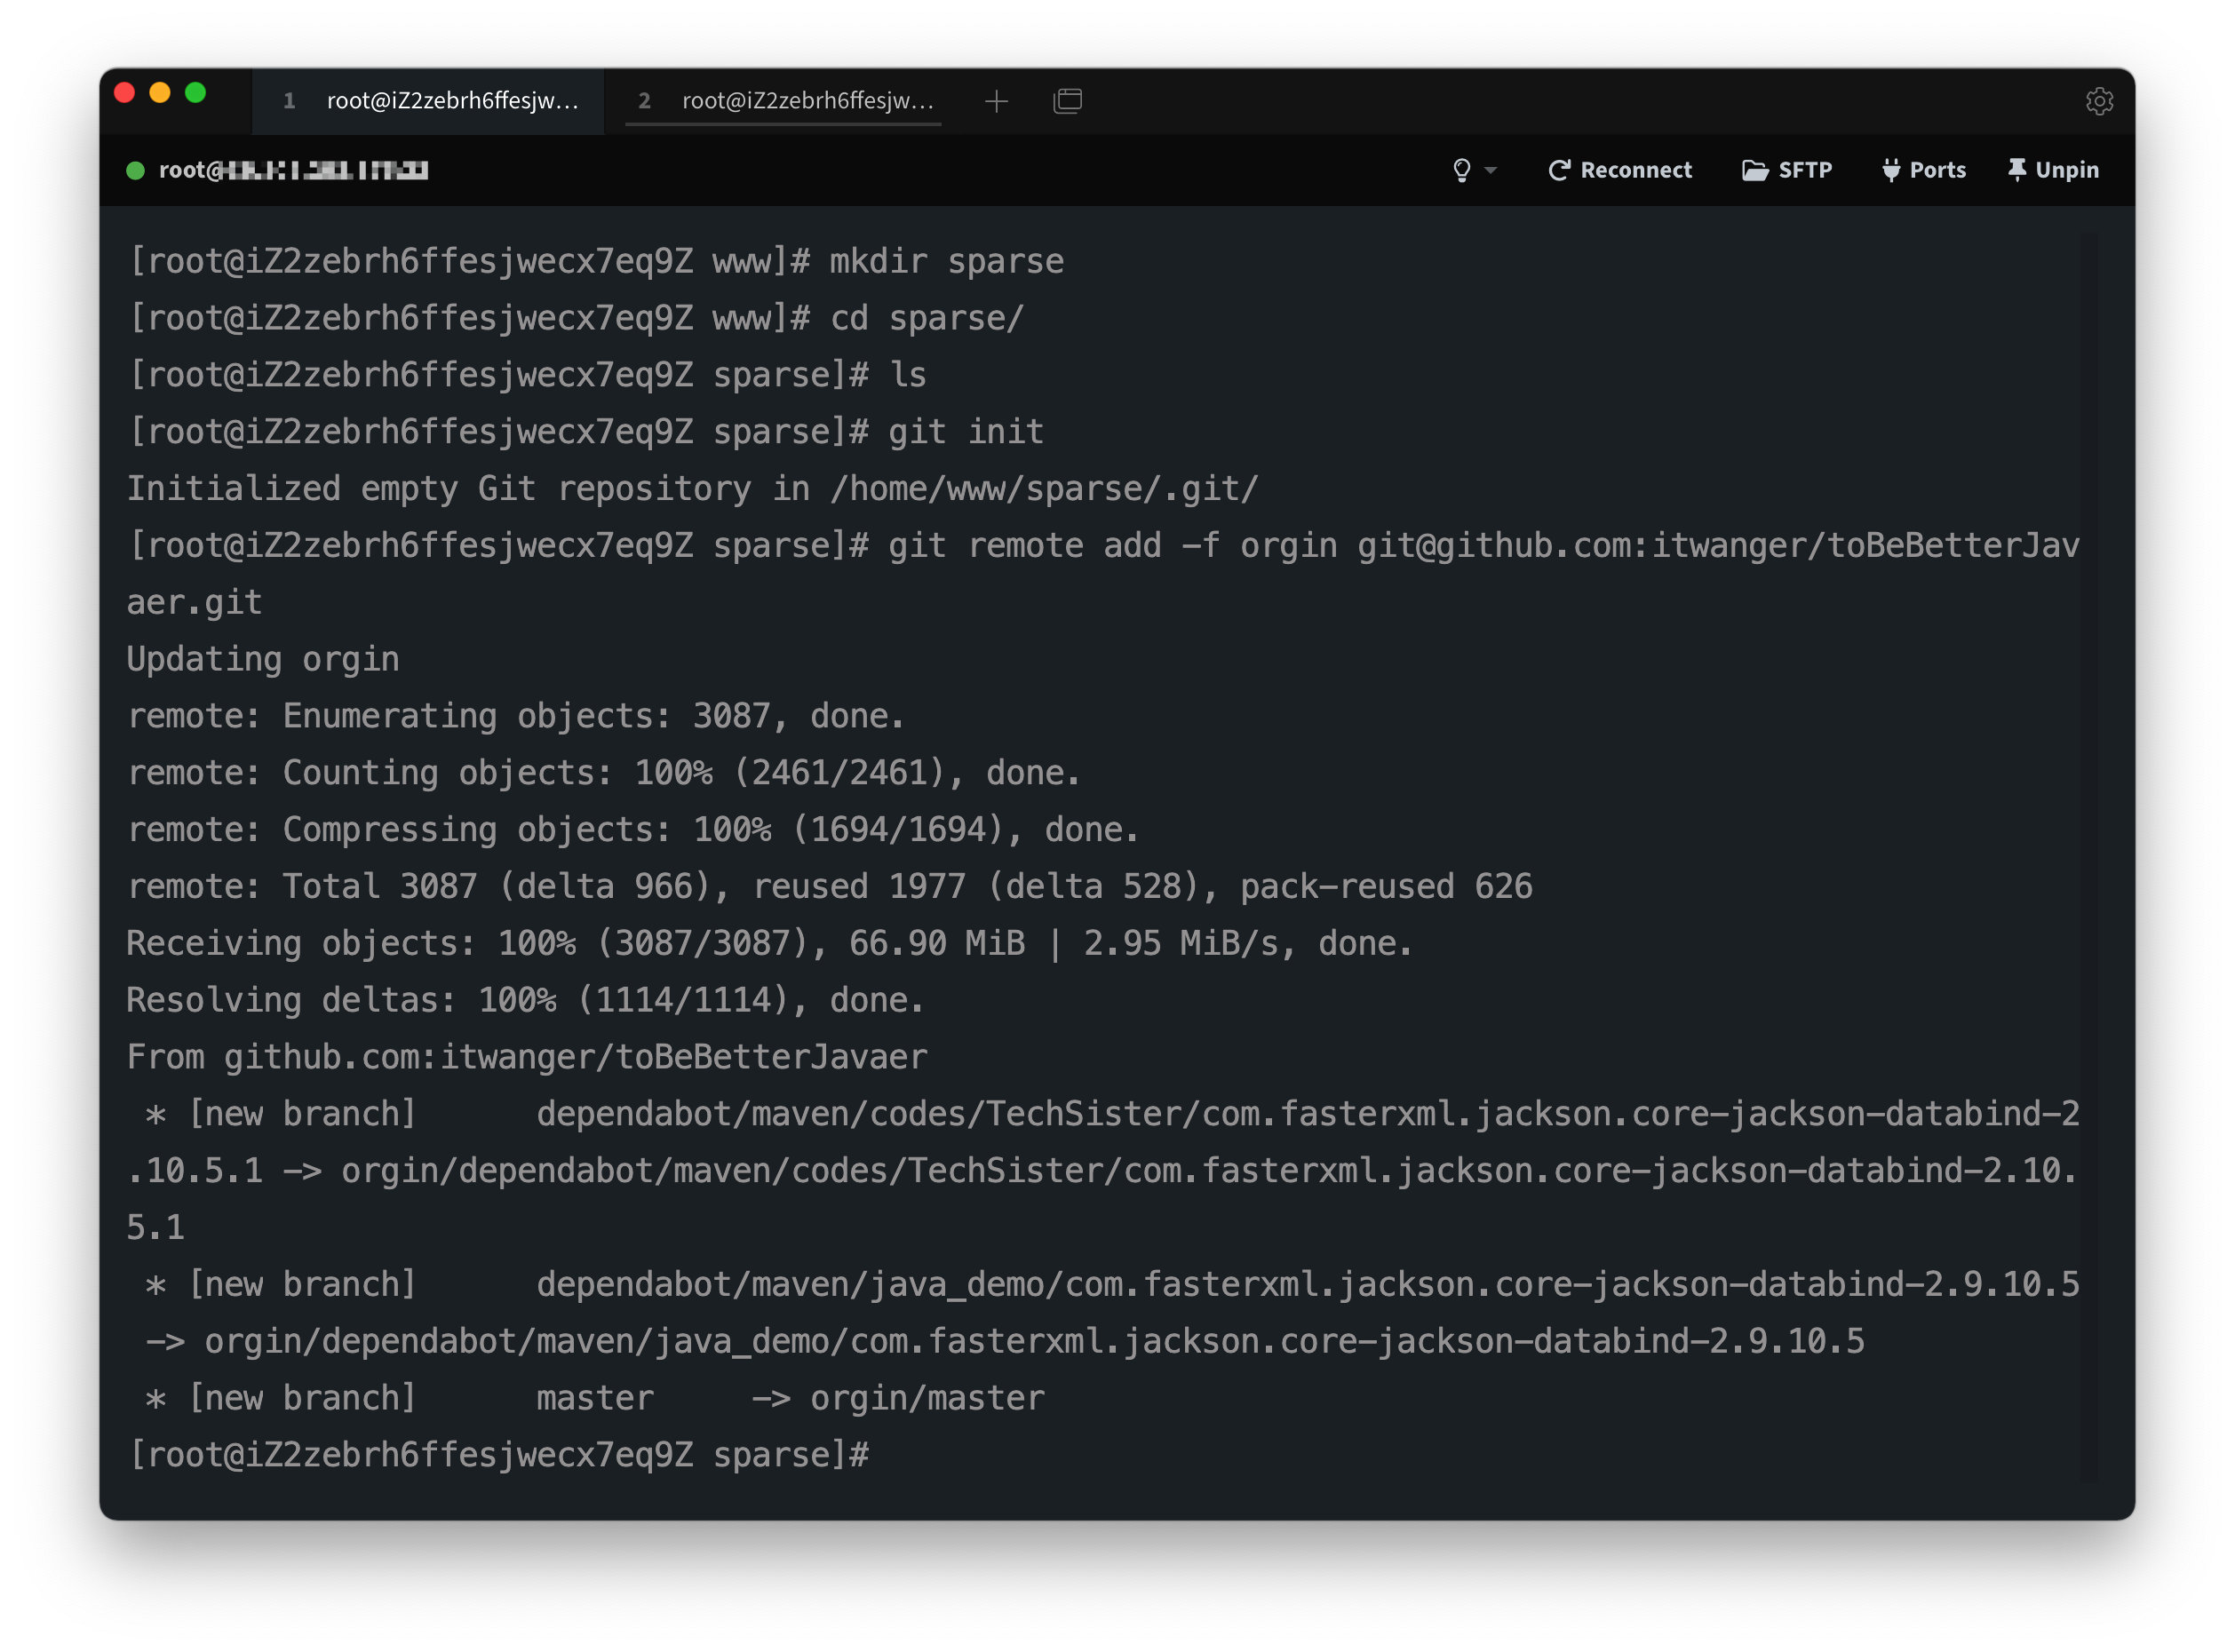Open the Ports forwarding panel
2235x1652 pixels.
(x=1923, y=170)
